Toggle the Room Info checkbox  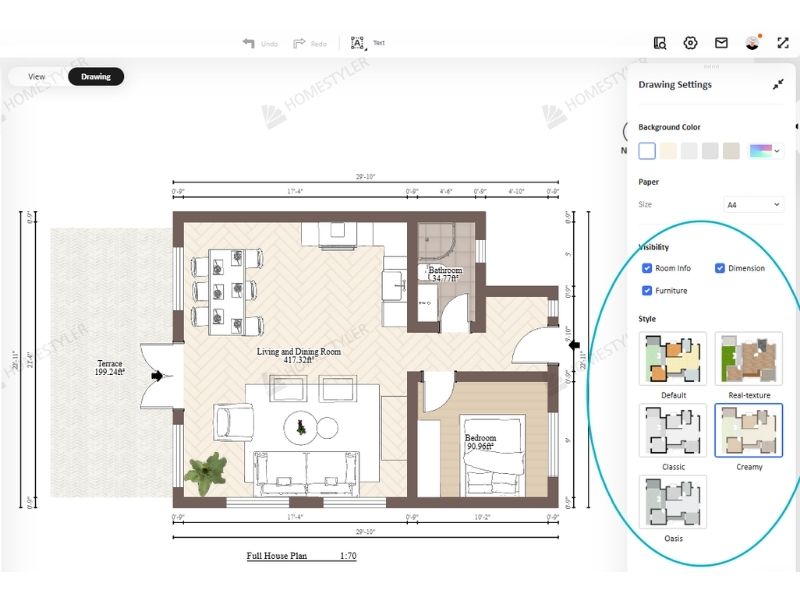[x=647, y=268]
